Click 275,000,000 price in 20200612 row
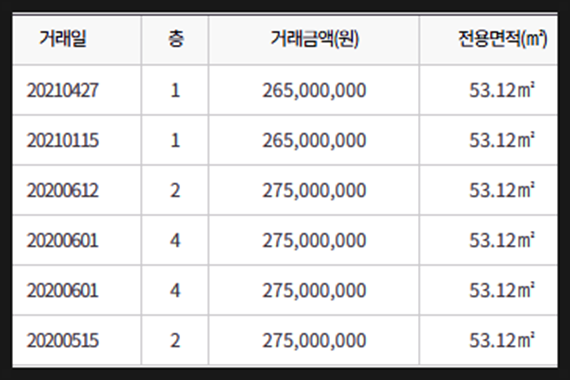 (314, 191)
